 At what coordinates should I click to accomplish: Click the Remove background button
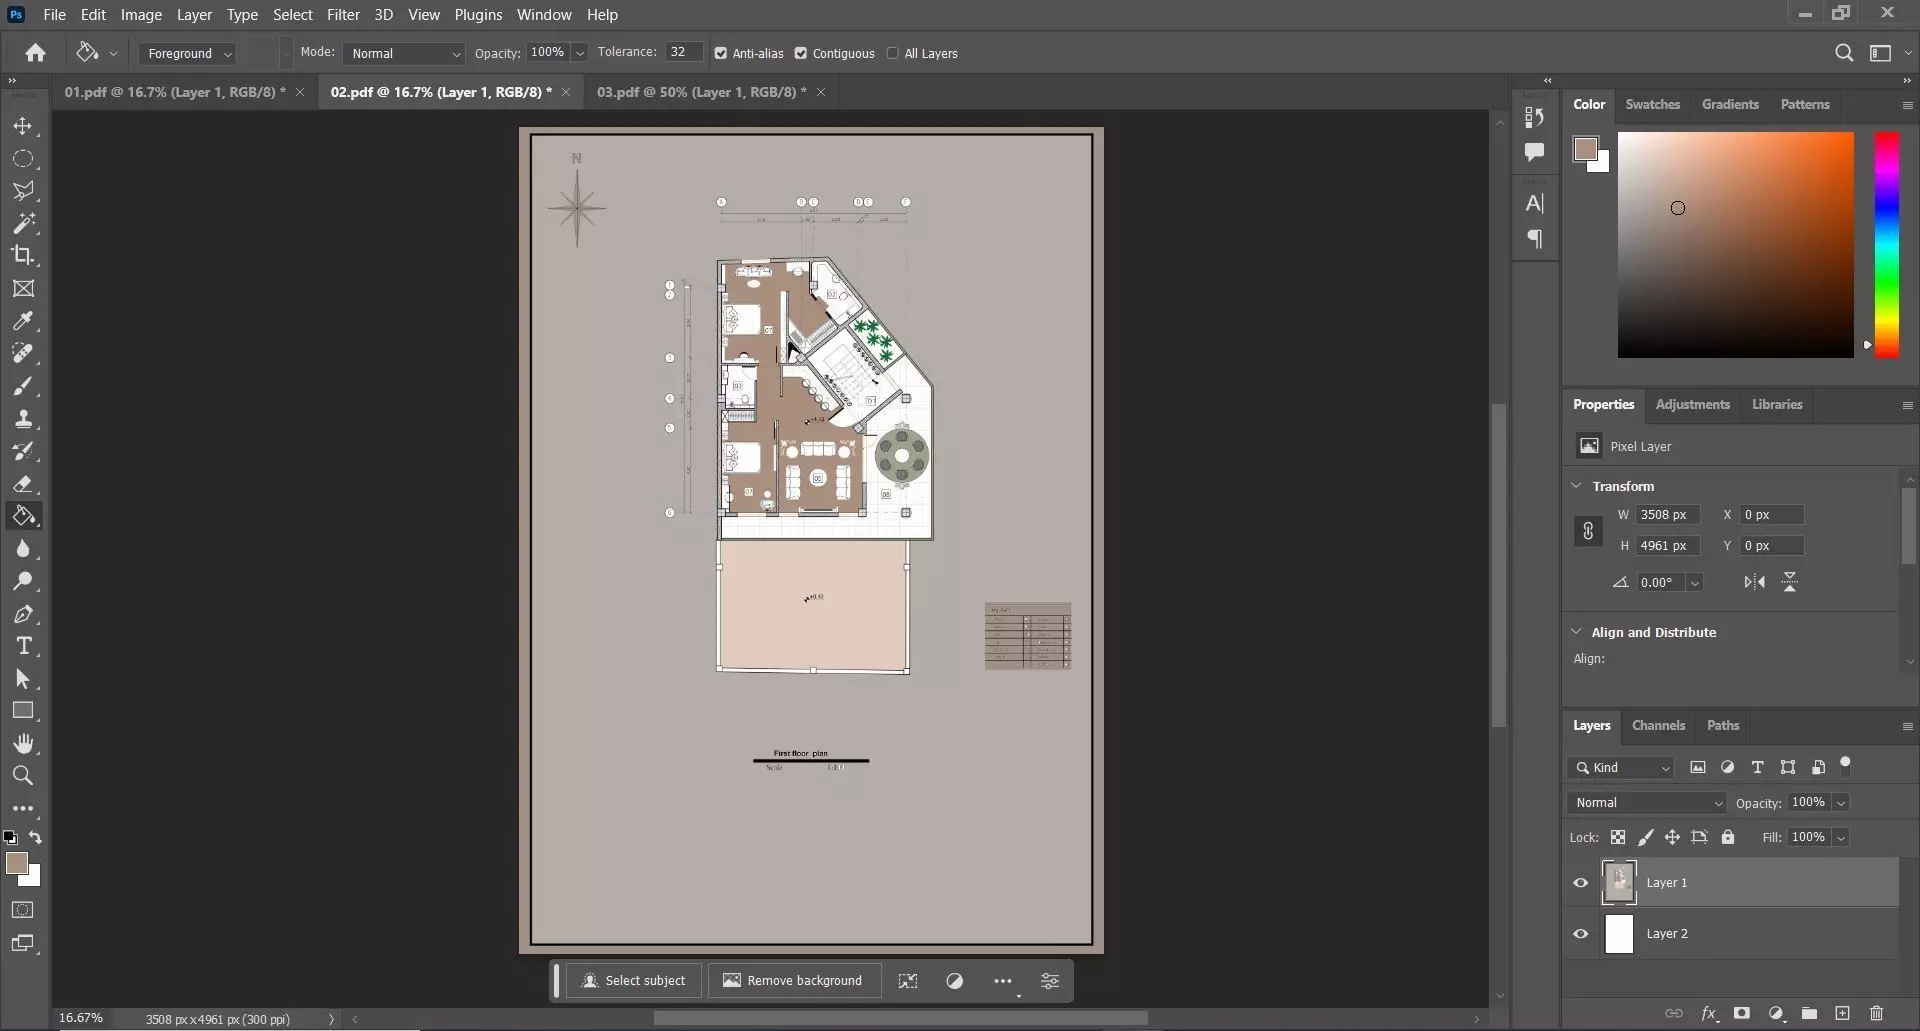793,981
